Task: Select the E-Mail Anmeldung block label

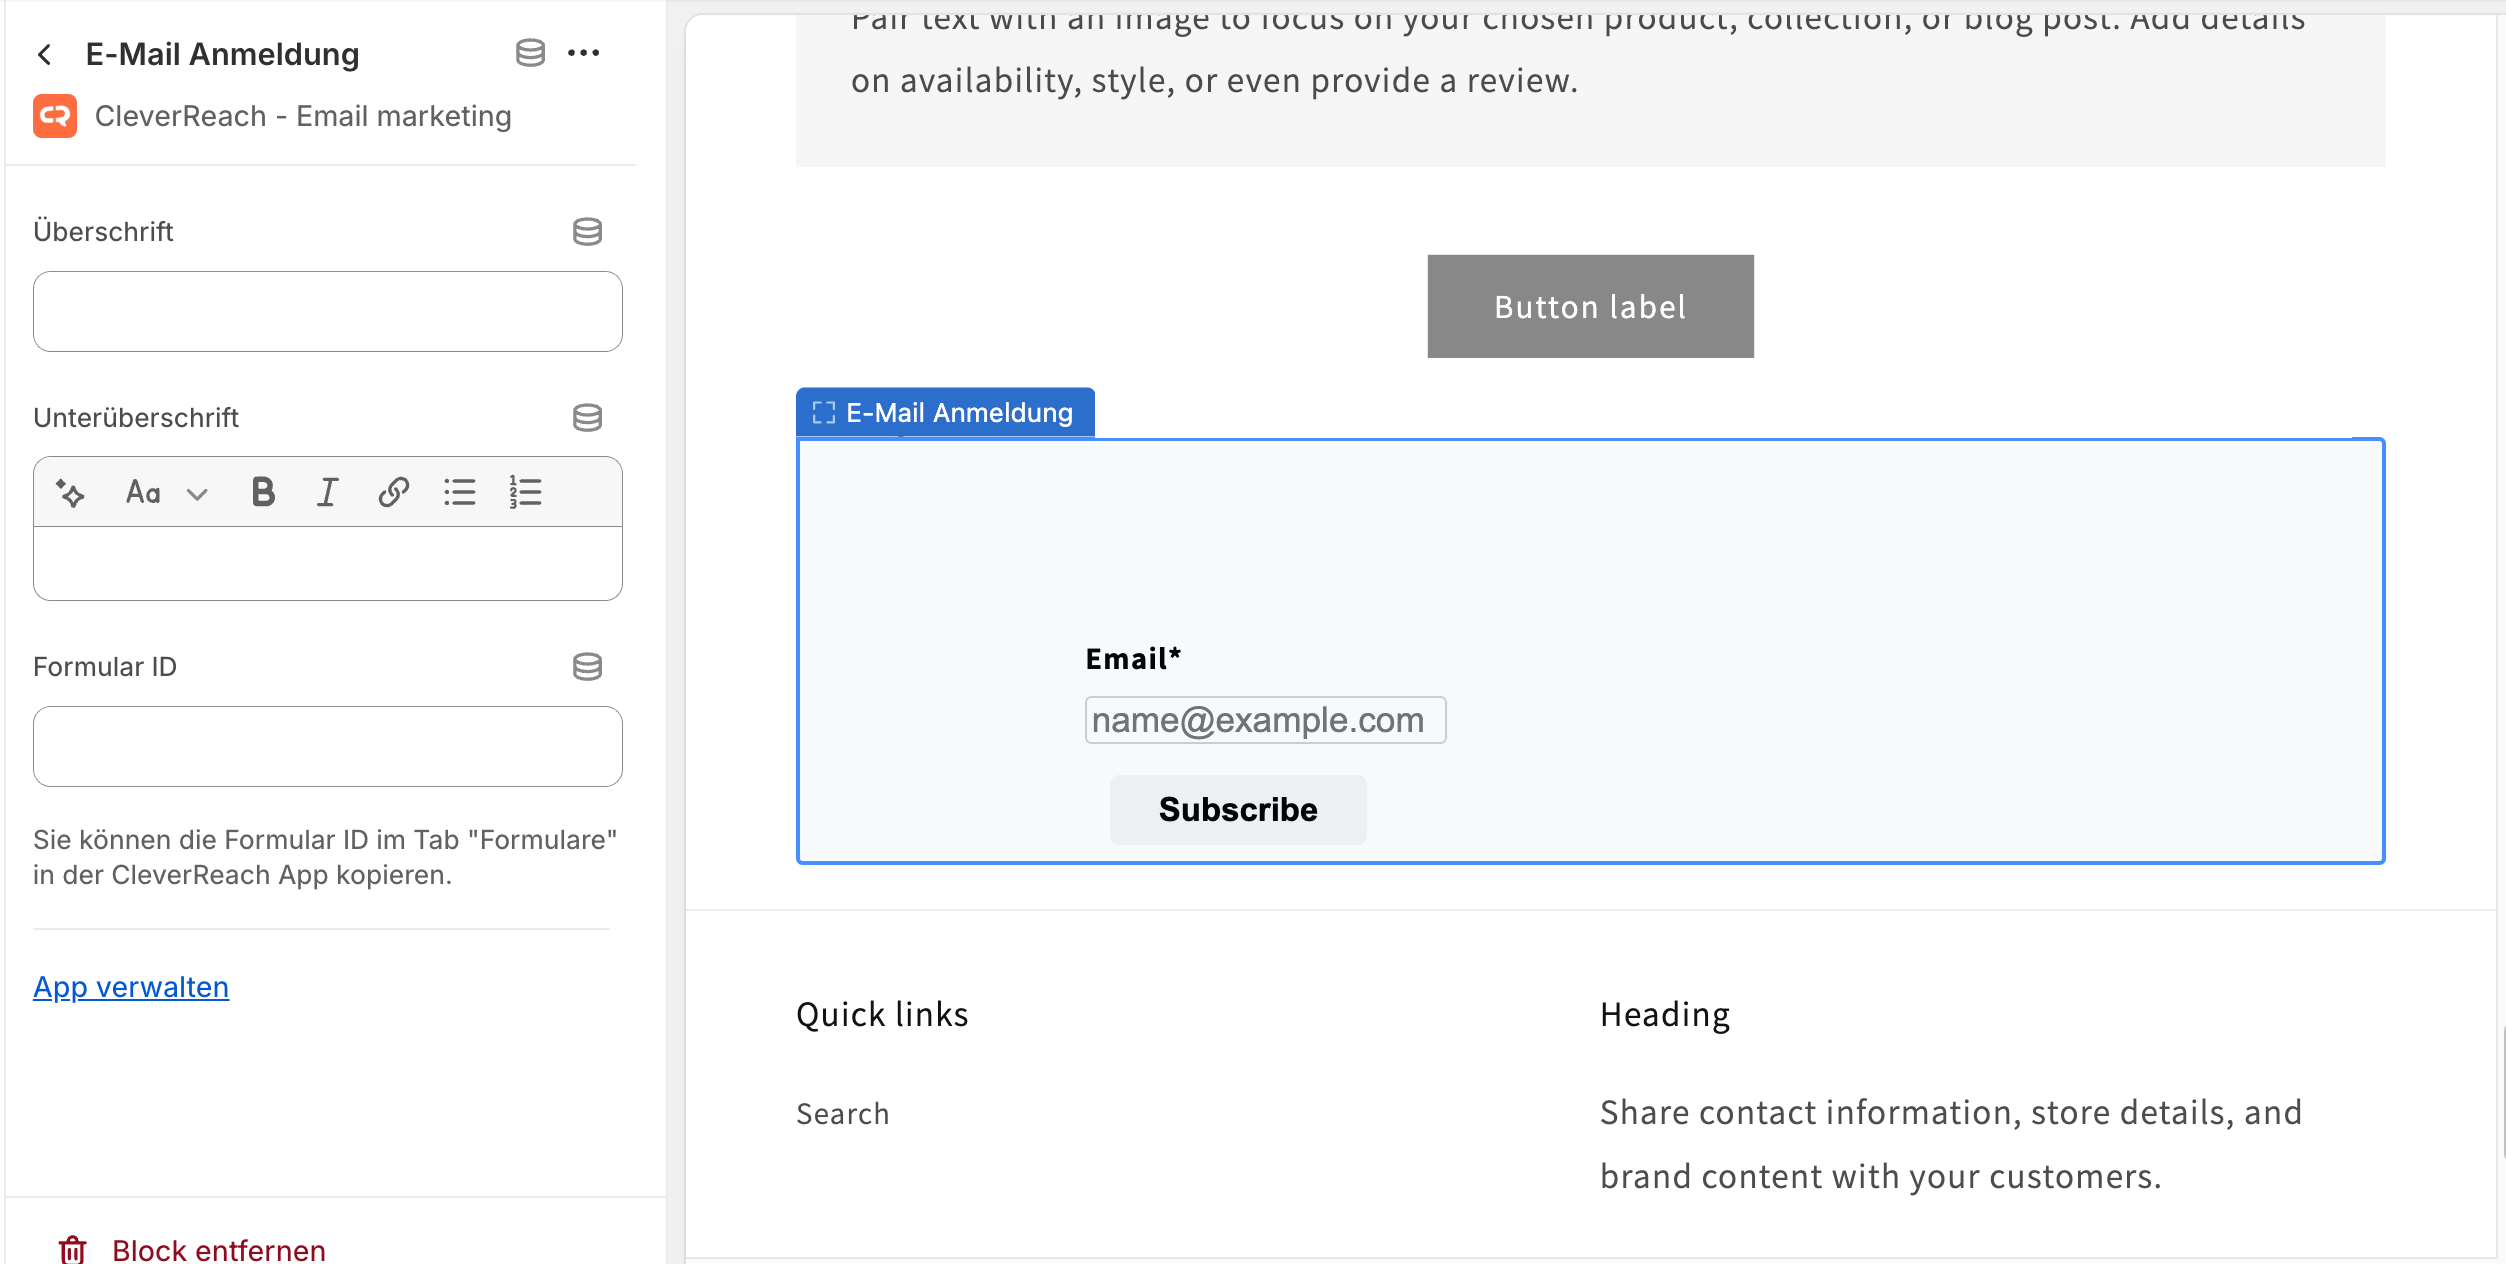Action: click(945, 412)
